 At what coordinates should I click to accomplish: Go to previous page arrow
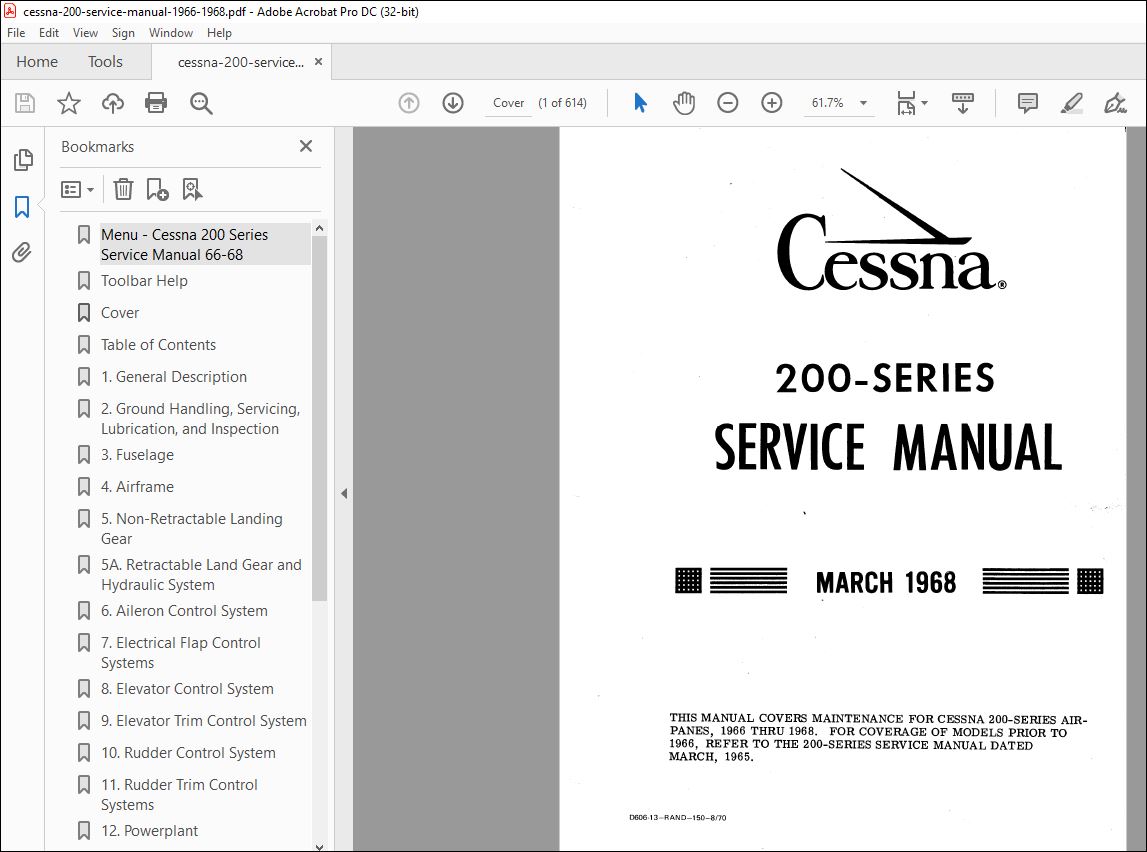pos(409,103)
